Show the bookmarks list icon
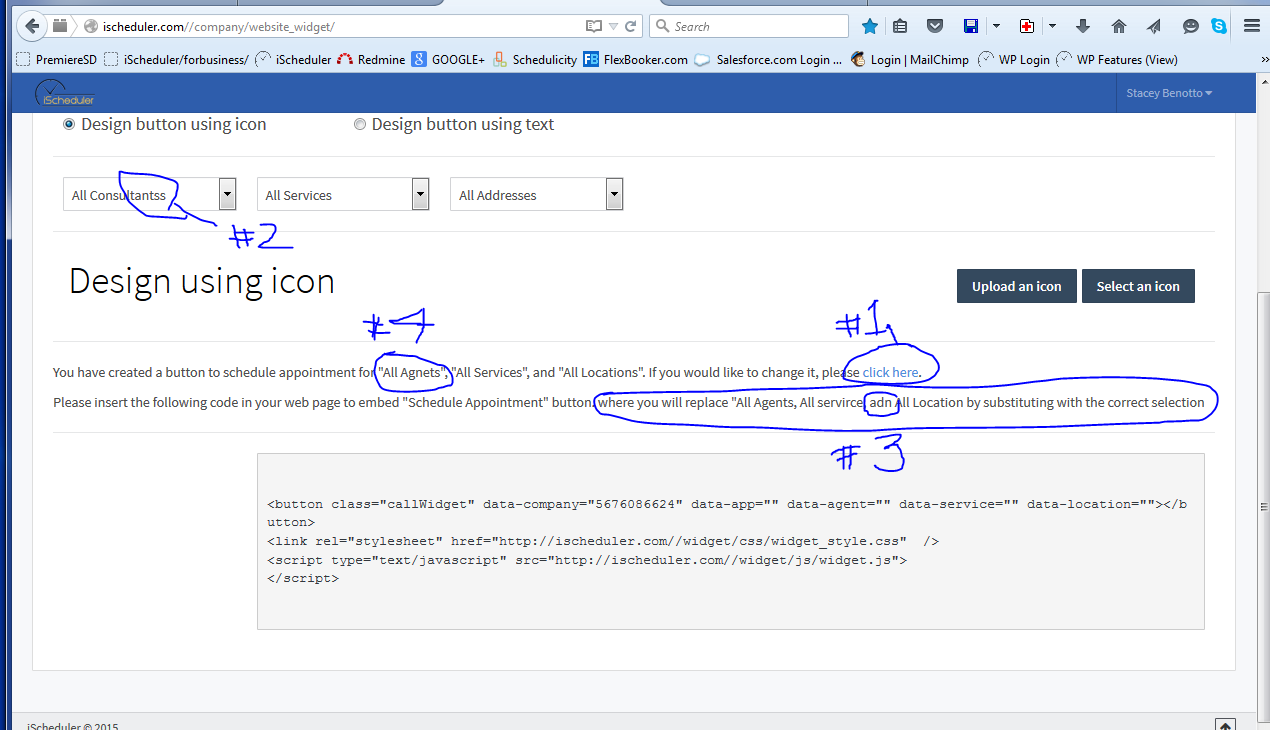Screen dimensions: 1270x730 click(x=900, y=26)
